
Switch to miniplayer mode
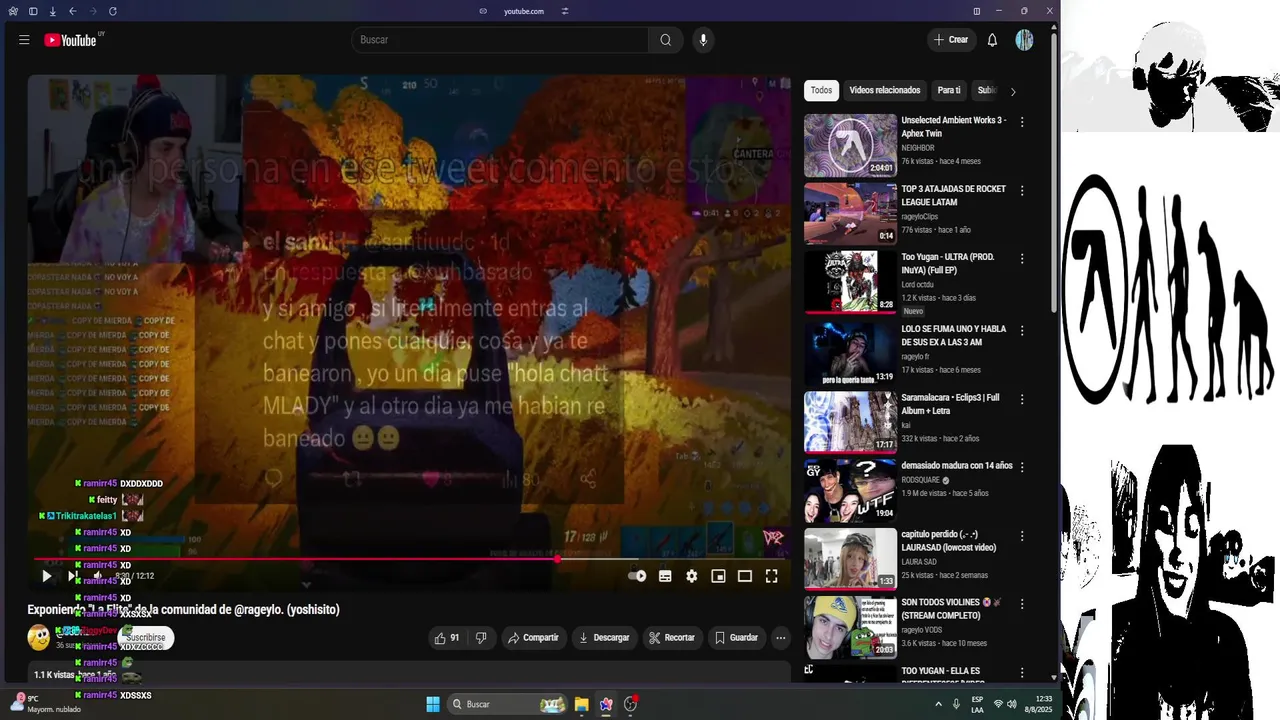[x=718, y=576]
